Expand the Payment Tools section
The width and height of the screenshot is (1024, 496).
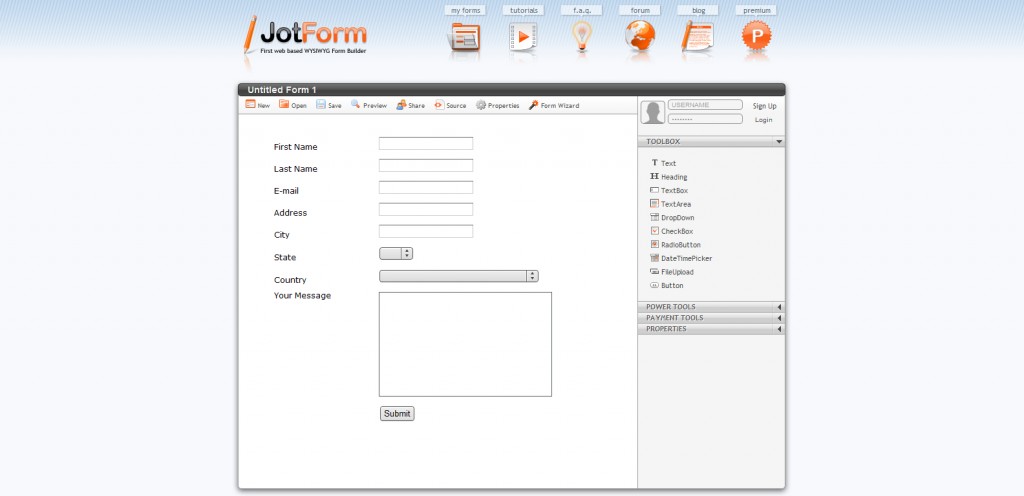pos(711,318)
